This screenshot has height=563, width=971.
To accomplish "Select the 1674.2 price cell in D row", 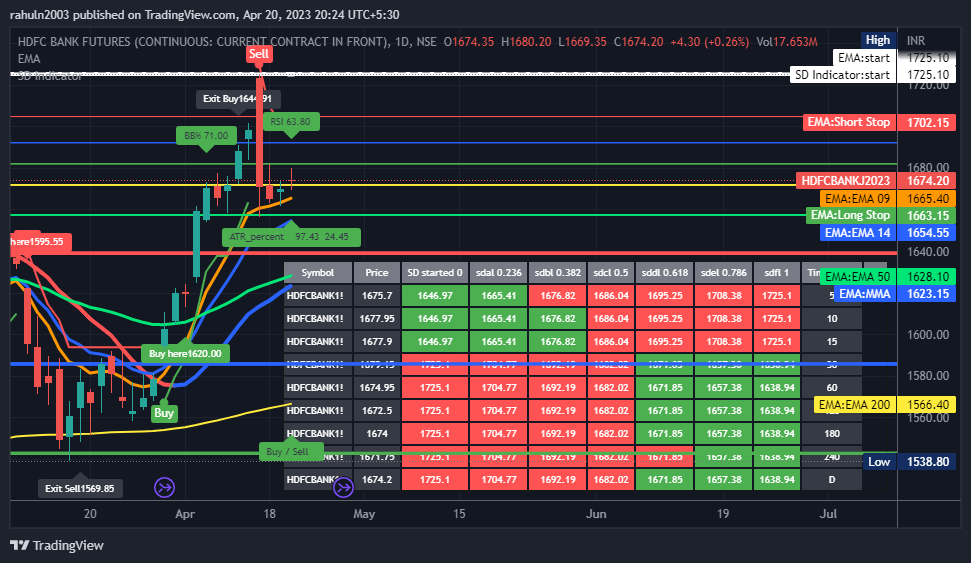I will pyautogui.click(x=377, y=479).
